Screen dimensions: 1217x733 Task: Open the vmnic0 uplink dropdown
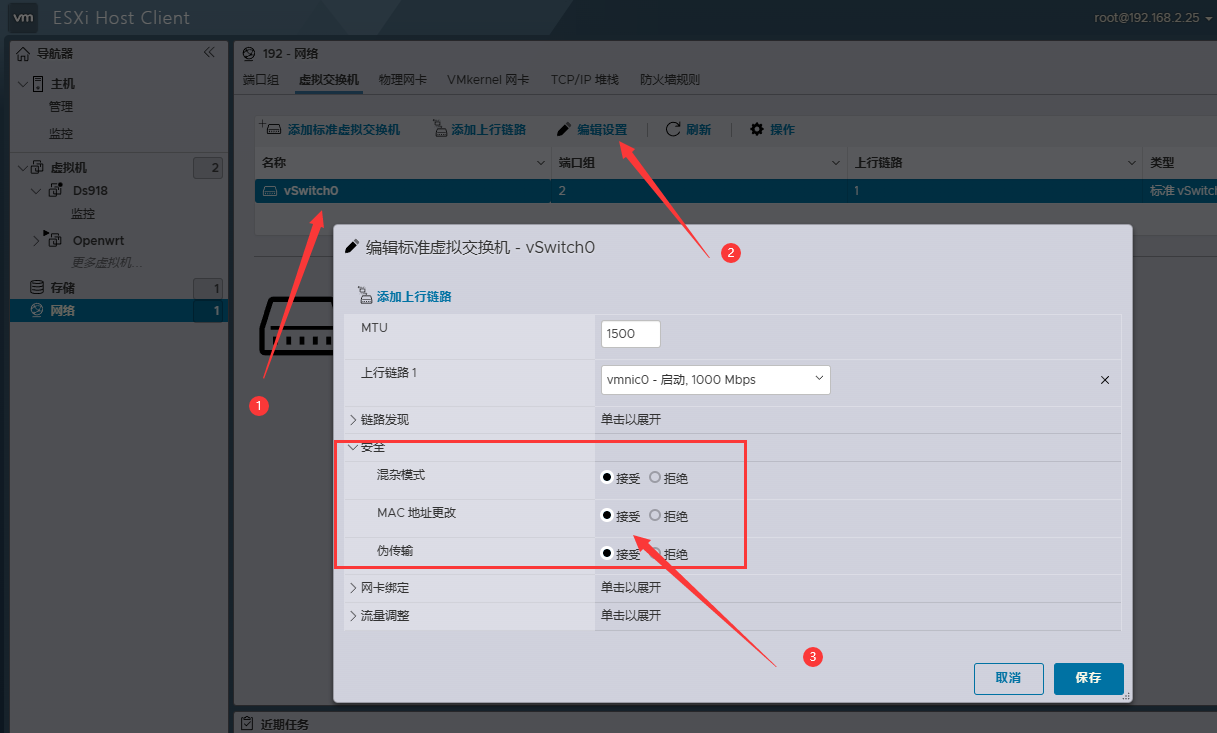(x=716, y=380)
